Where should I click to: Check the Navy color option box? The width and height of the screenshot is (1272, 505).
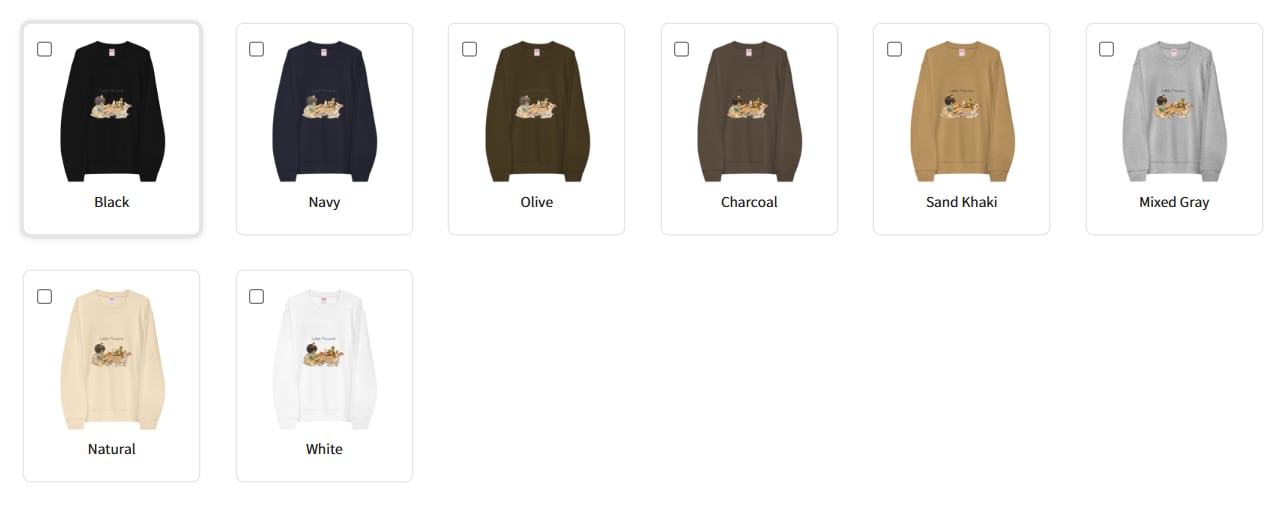pyautogui.click(x=257, y=49)
